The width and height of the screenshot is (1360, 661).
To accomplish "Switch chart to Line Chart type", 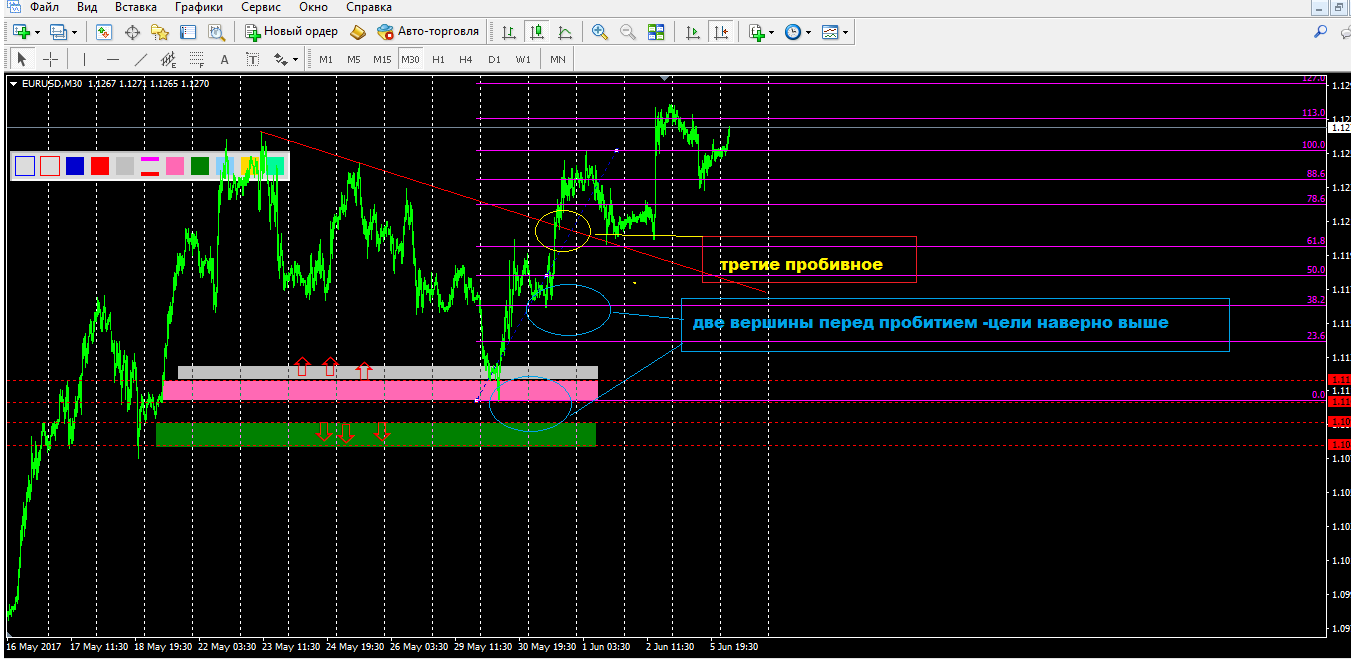I will tap(566, 32).
